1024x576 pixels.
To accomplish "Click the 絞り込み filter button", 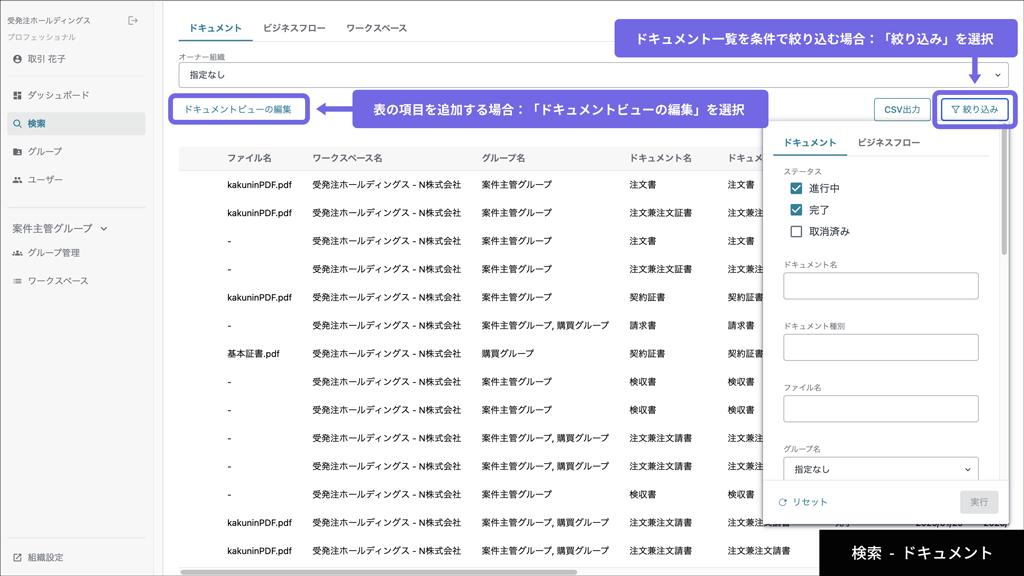I will point(974,110).
